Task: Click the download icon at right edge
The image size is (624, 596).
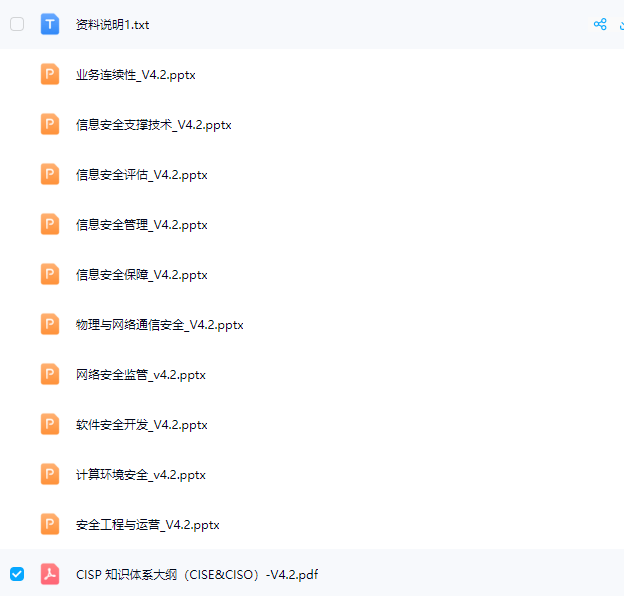Action: tap(621, 25)
